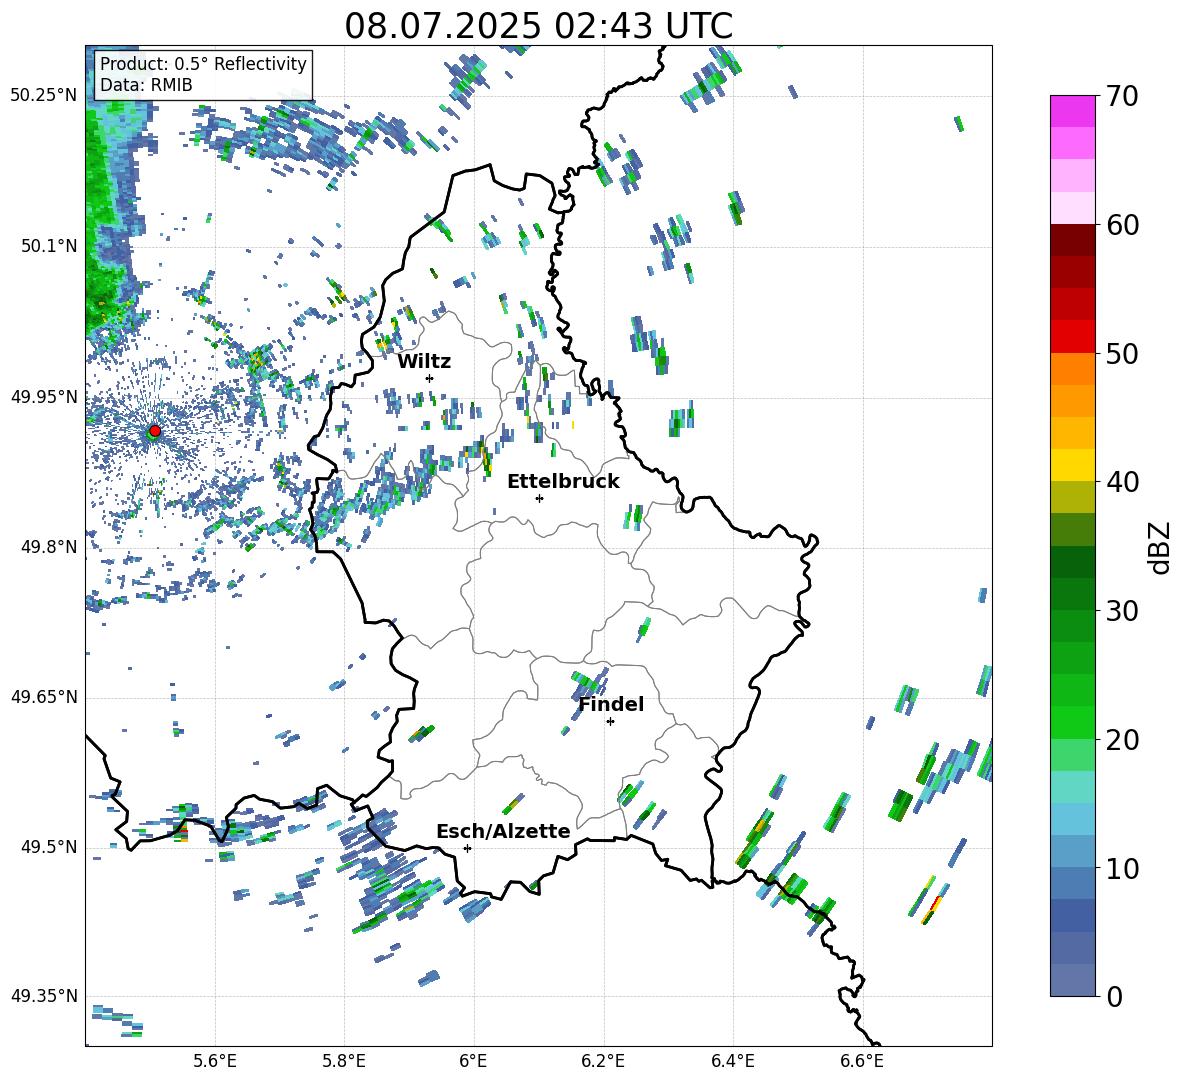Click the dark maroon colorbar segment below 60
This screenshot has height=1081, width=1184.
pos(1072,240)
